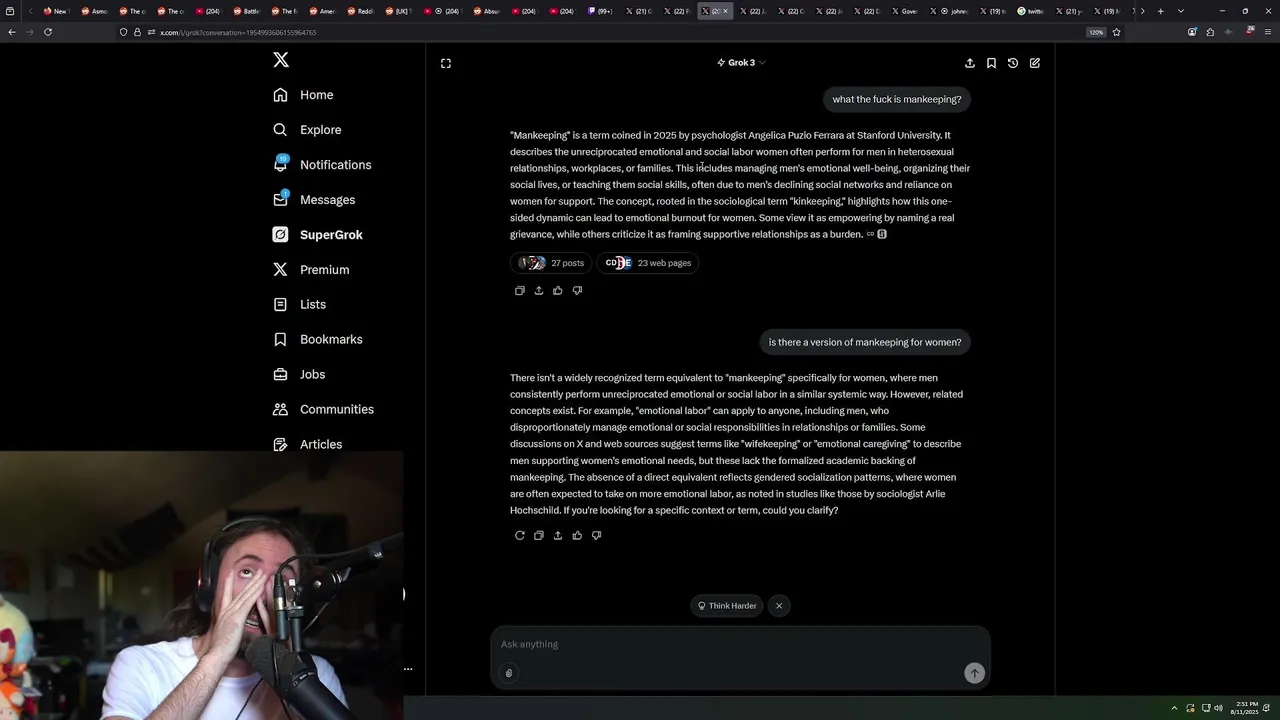Click the user message 'what the fuck is mankeeping?'

[897, 99]
